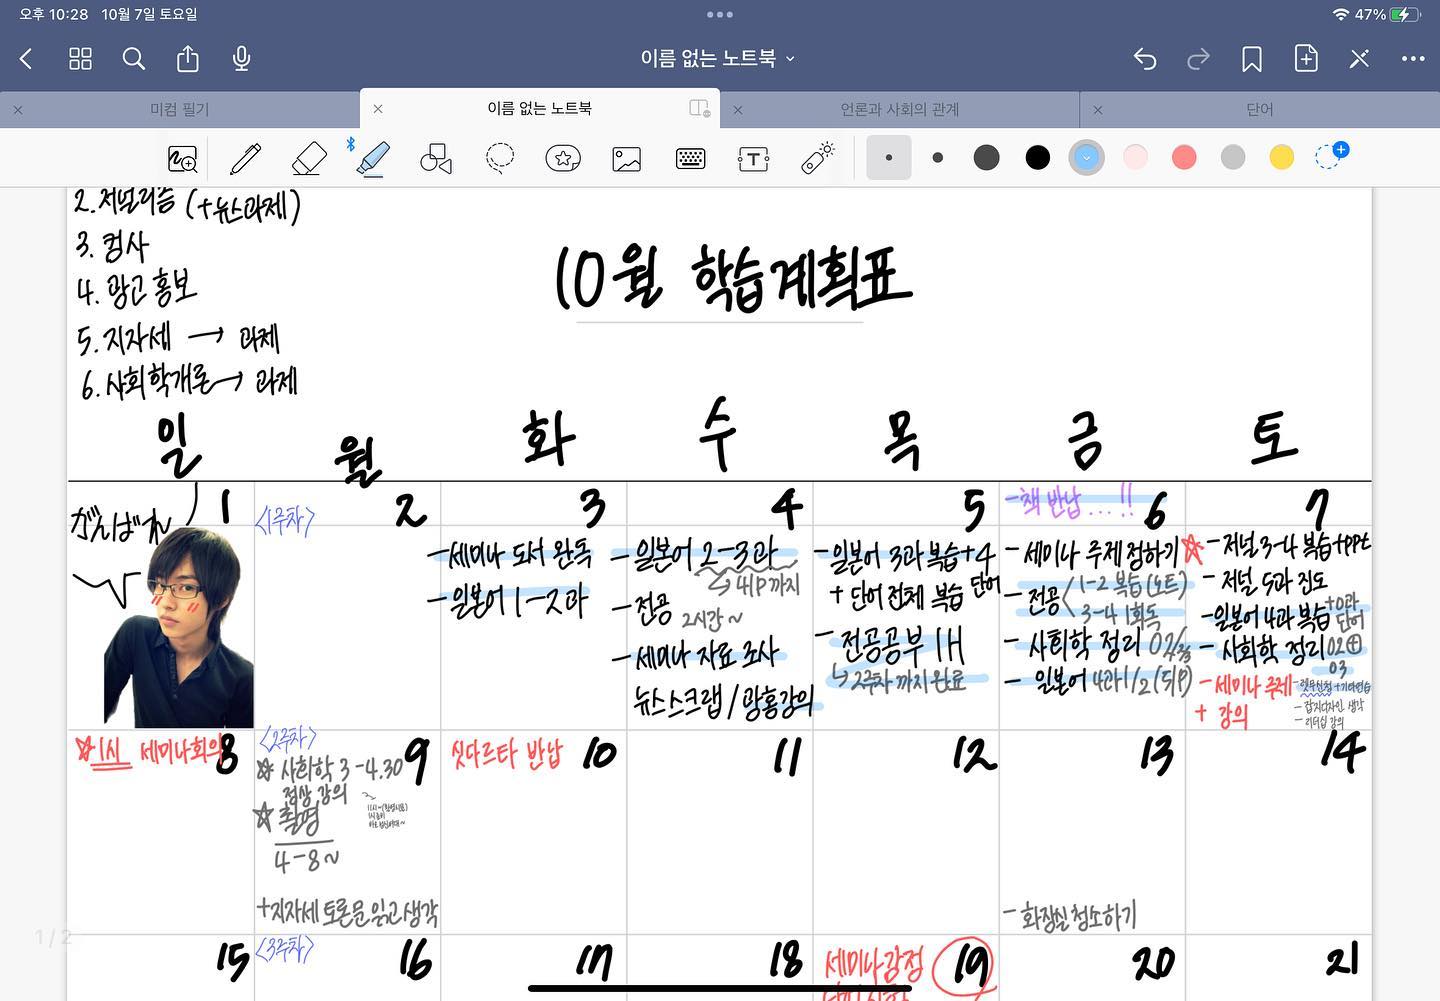Pick the coral red color swatch

click(1184, 157)
